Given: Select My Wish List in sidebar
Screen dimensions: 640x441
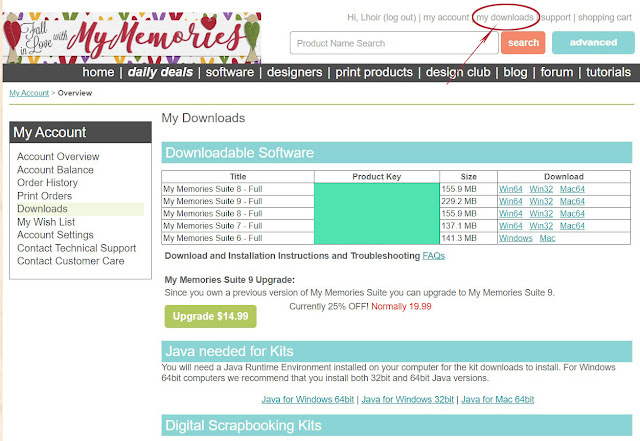Looking at the screenshot, I should click(x=46, y=222).
